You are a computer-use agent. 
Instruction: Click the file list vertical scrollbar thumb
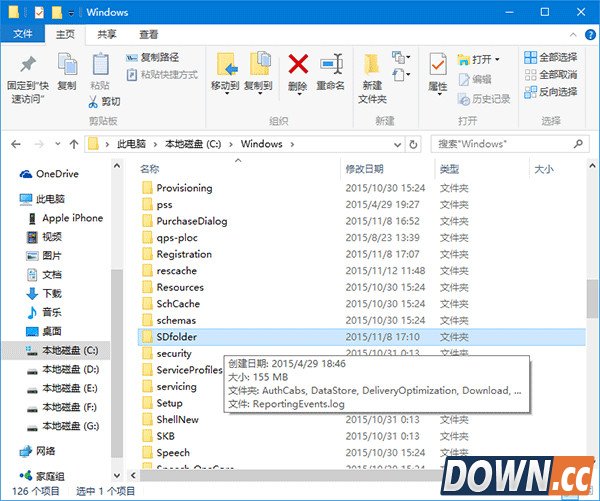(592, 299)
